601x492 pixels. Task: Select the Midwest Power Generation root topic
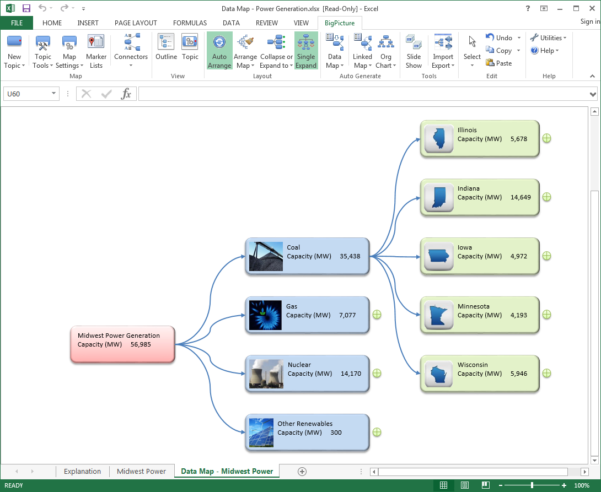123,342
